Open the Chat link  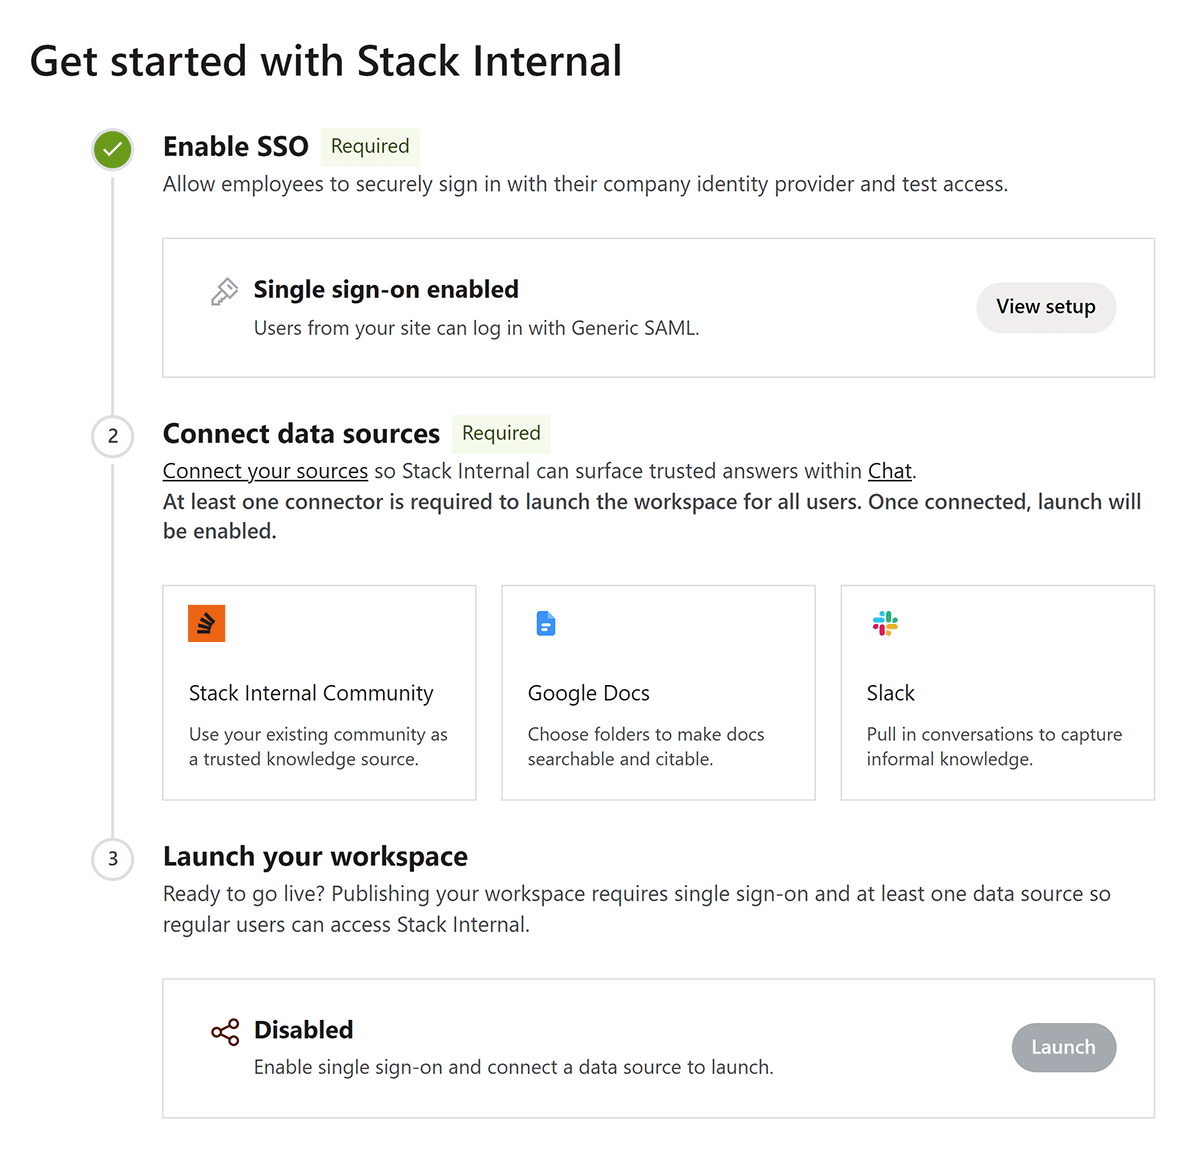(x=890, y=471)
